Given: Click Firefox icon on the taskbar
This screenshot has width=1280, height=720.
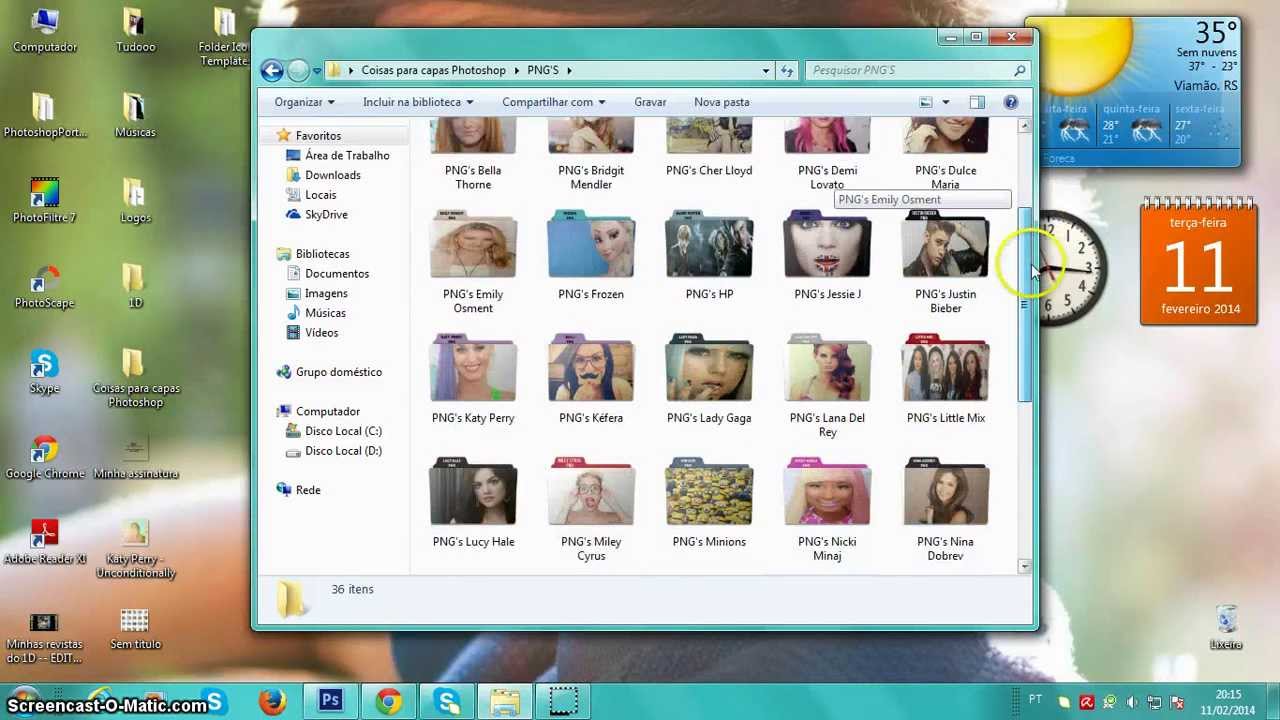Looking at the screenshot, I should (x=272, y=701).
